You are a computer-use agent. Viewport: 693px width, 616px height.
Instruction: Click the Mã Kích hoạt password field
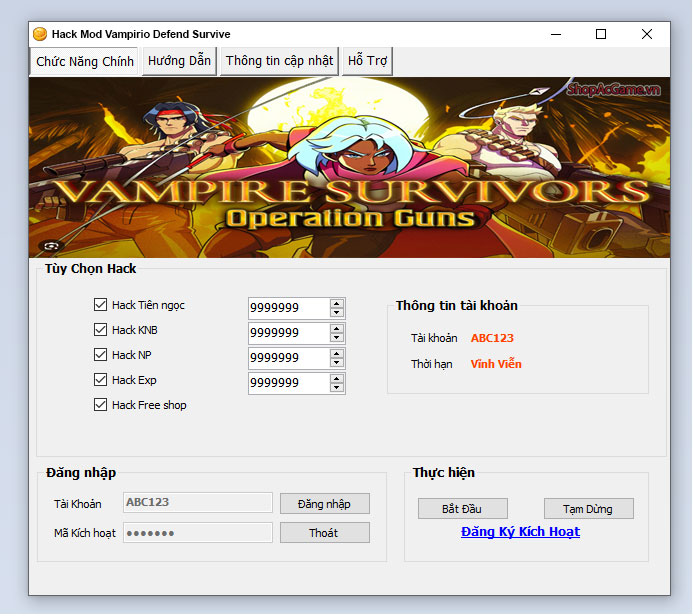pyautogui.click(x=198, y=532)
